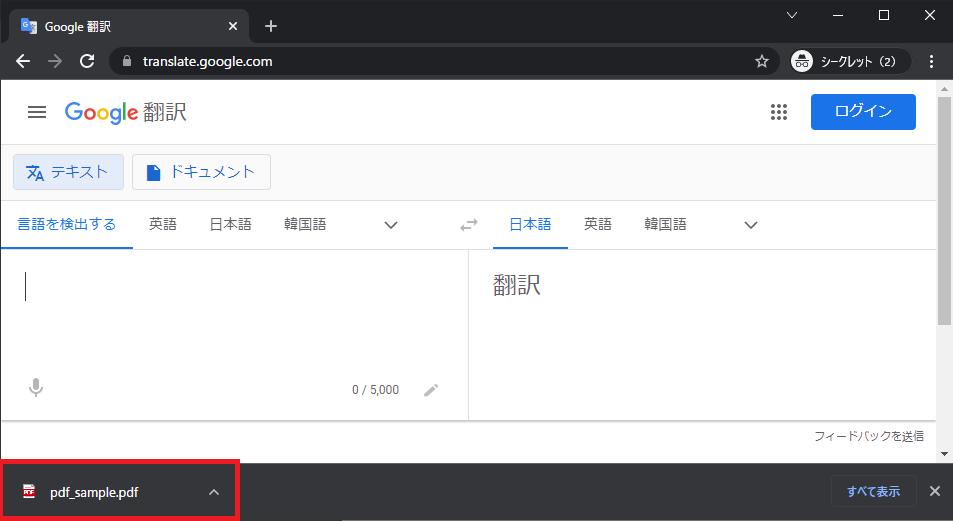This screenshot has width=953, height=521.
Task: Select 日本語 as the target language
Action: click(530, 224)
